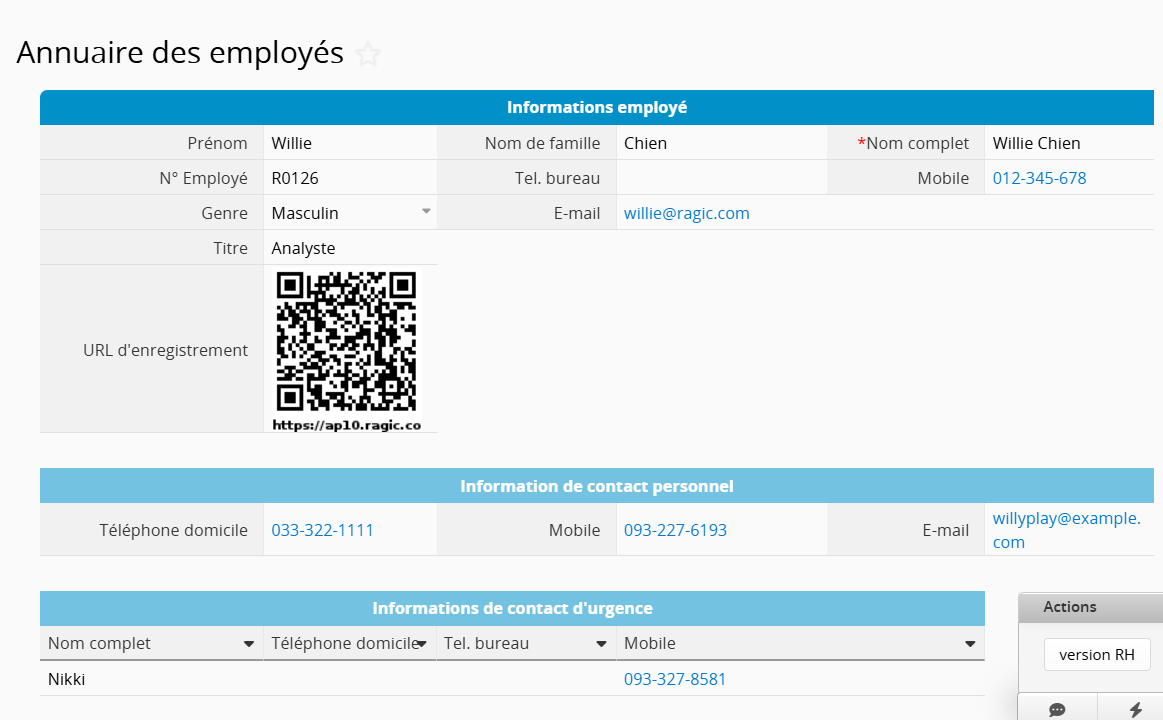This screenshot has height=720, width=1163.
Task: Expand the emergency contact Mobile column arrow
Action: (969, 644)
